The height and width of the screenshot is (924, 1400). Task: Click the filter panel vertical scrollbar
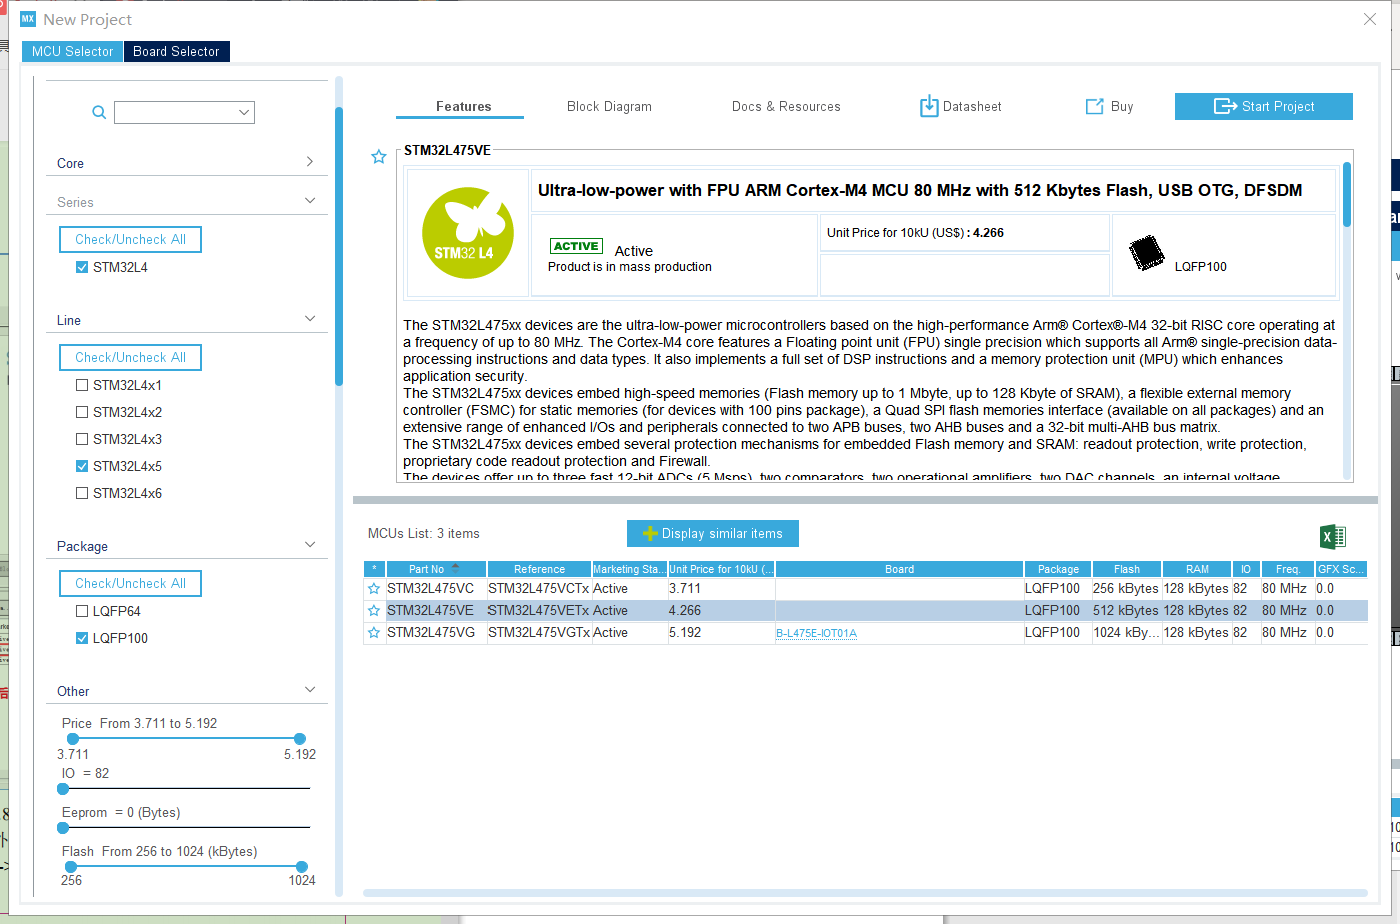(x=339, y=245)
